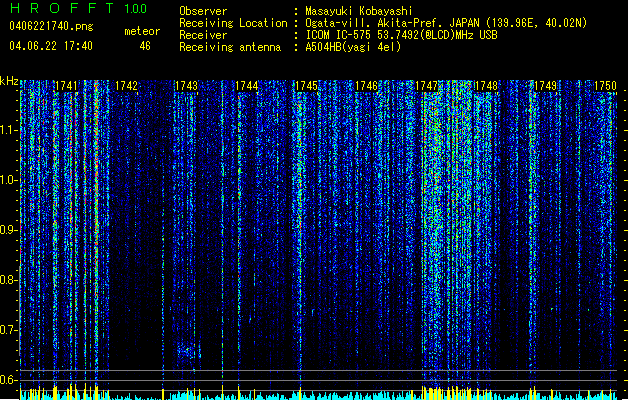
Task: Select observer name Masayuki Kobayashi
Action: [x=359, y=11]
